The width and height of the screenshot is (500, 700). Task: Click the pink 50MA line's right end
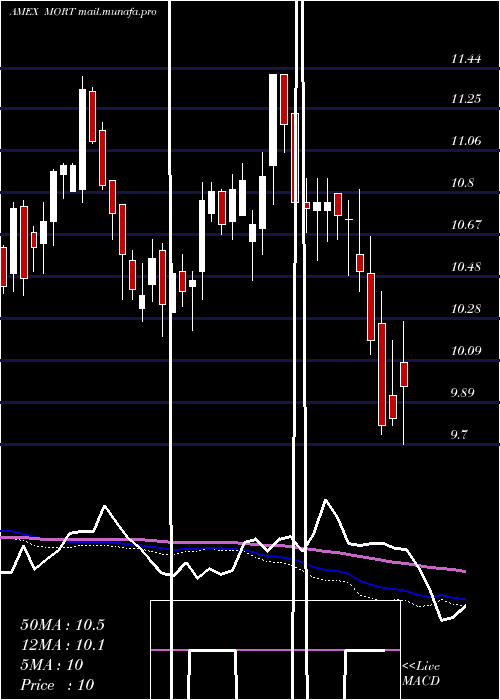464,571
